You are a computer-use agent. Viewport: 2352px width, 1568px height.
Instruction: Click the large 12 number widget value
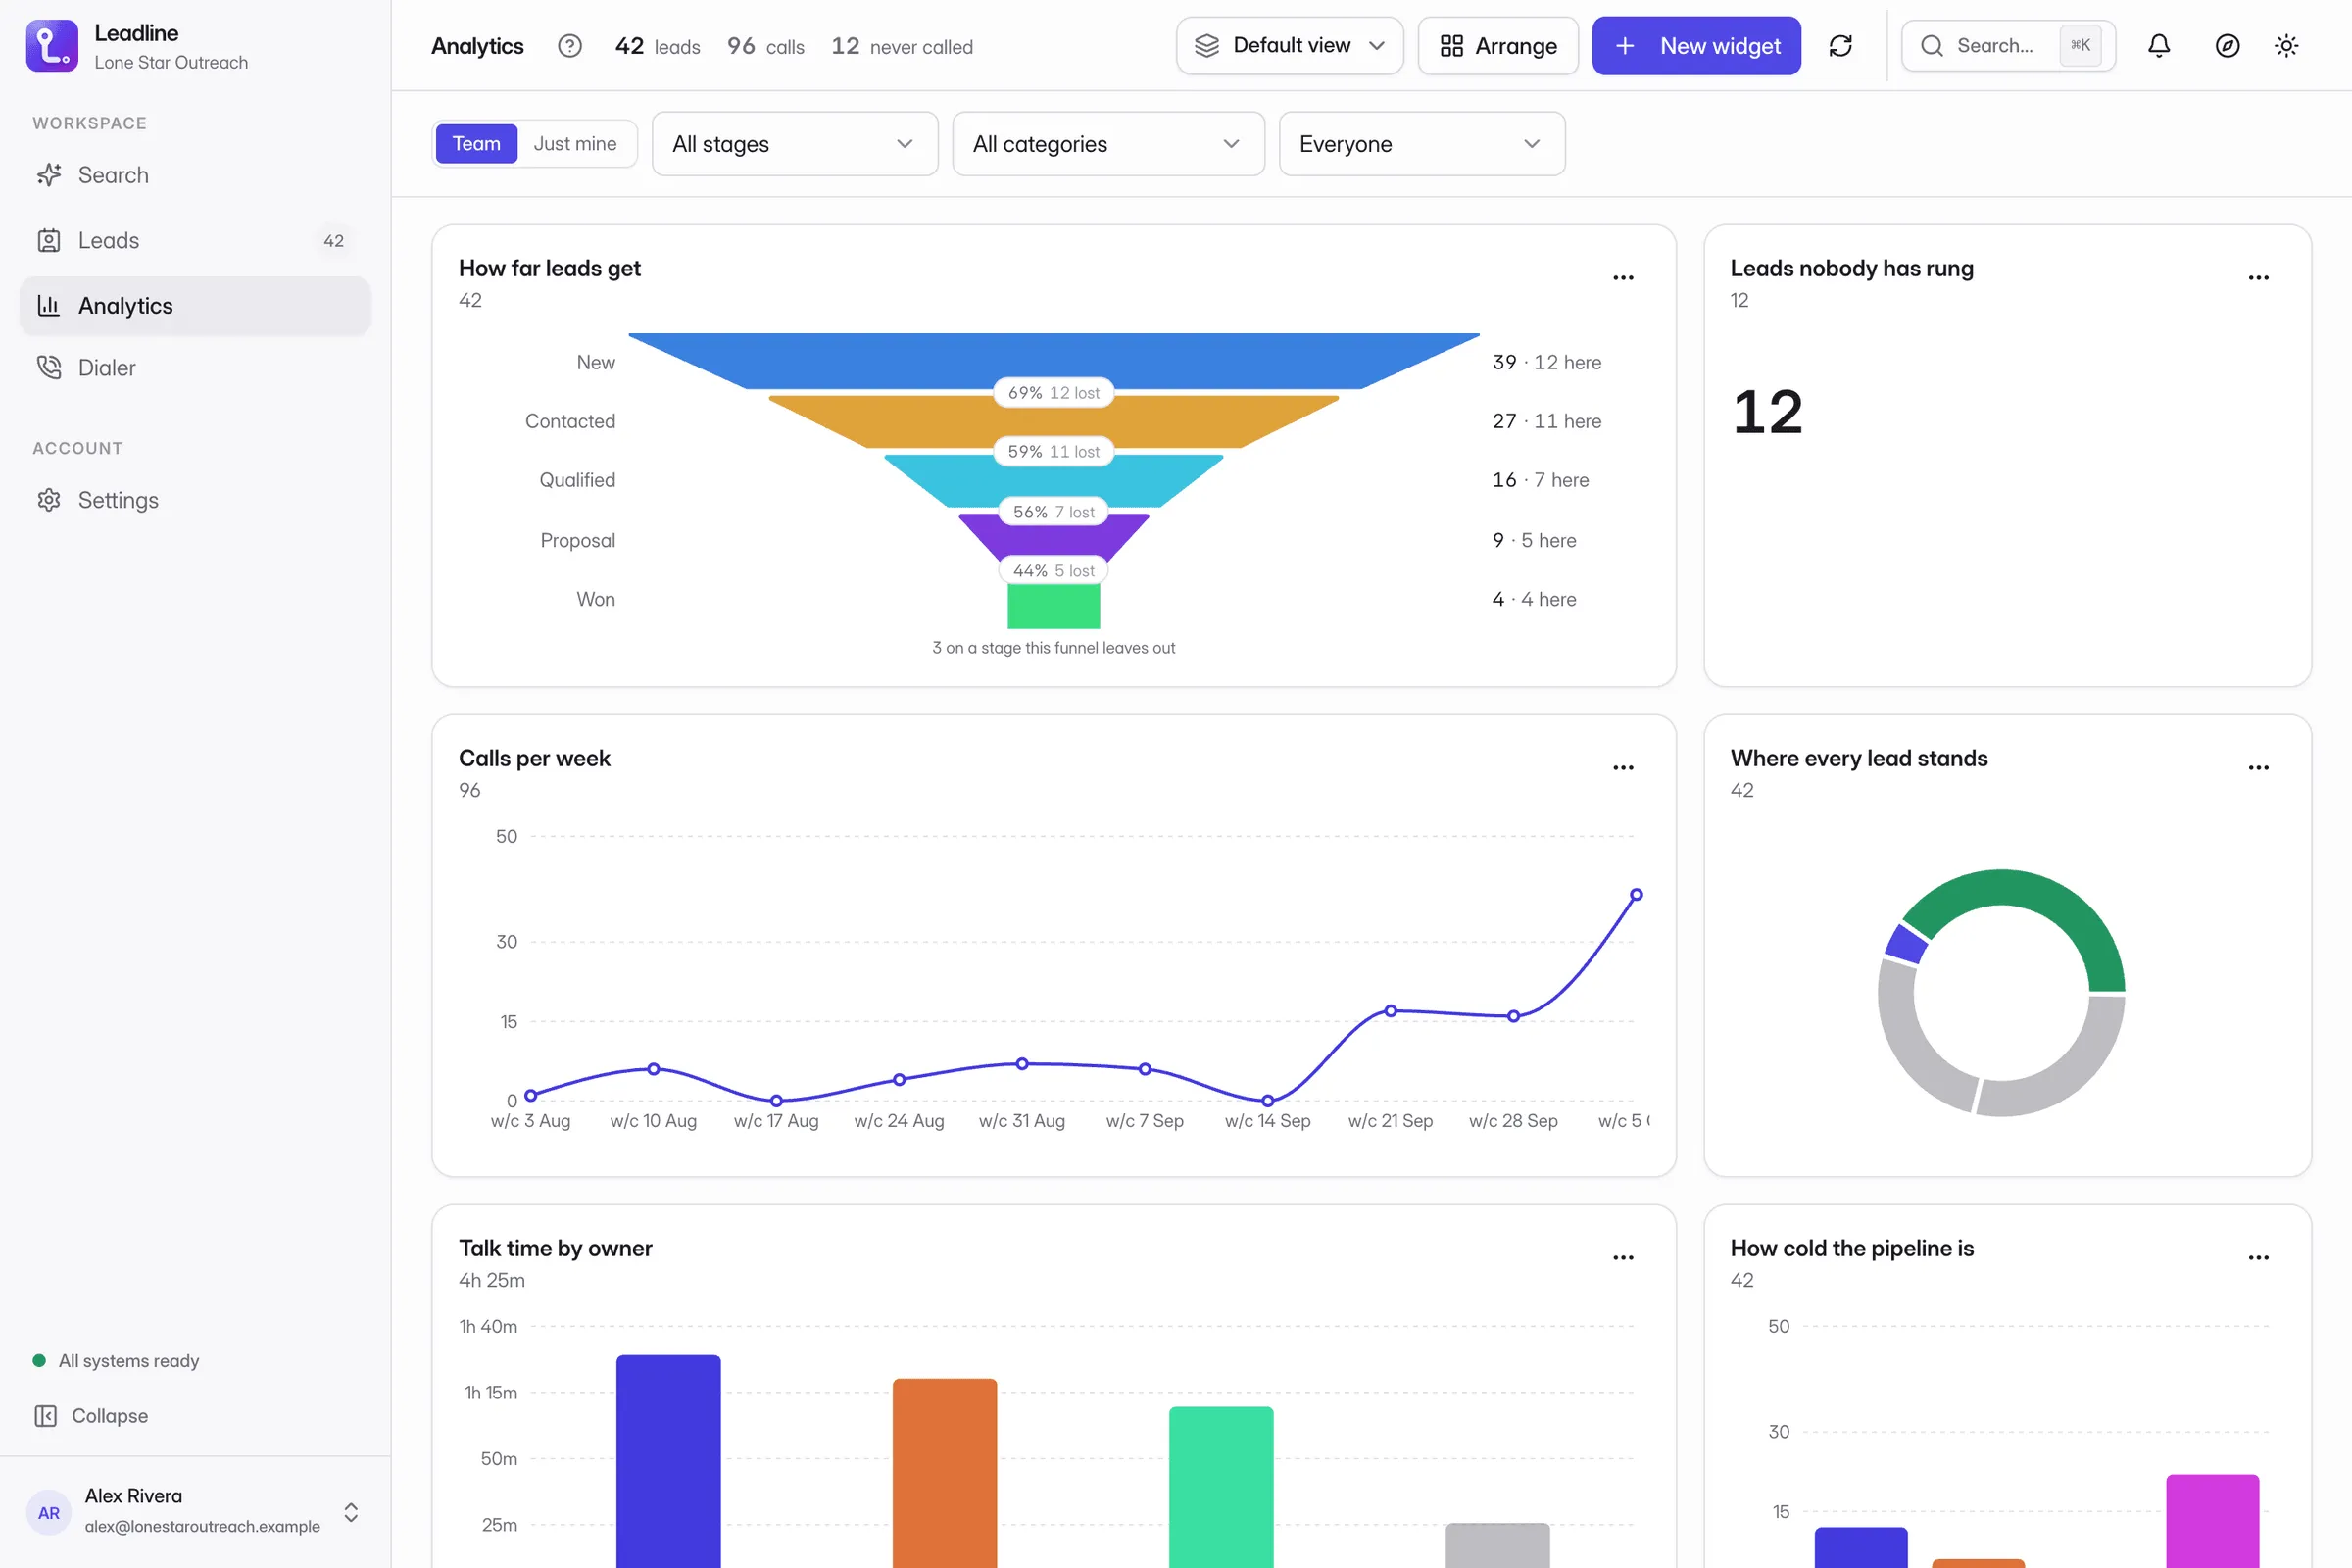pos(1767,412)
